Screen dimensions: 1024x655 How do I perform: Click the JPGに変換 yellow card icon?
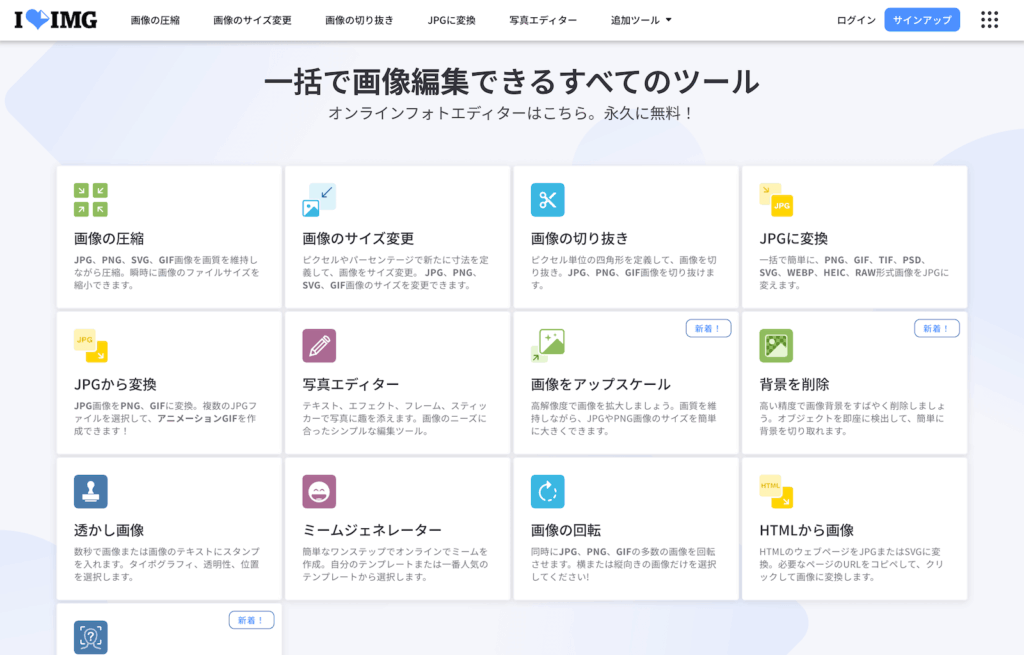coord(776,200)
